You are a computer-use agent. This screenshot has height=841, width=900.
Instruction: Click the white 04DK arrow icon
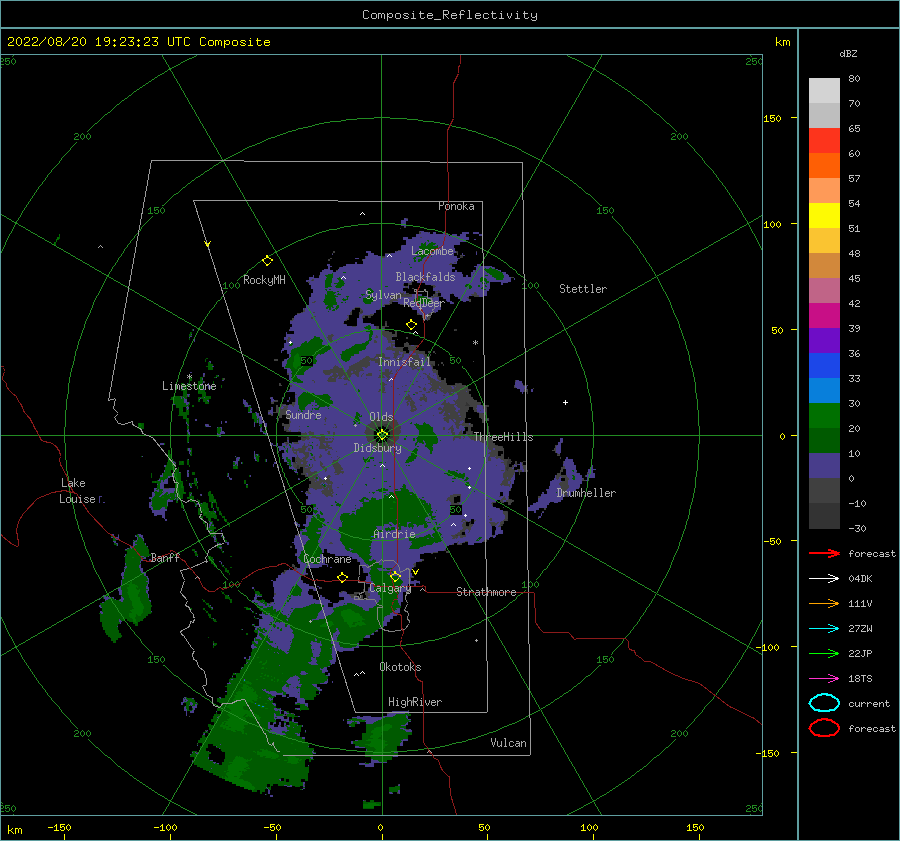pos(824,579)
